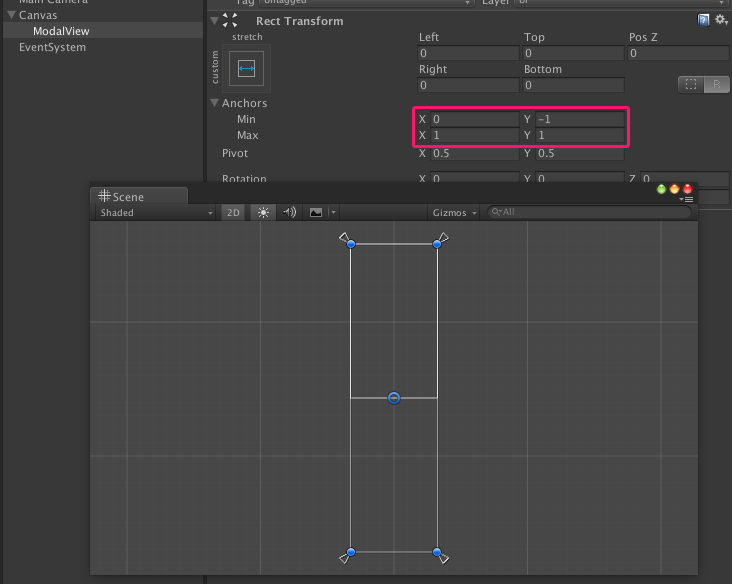Open the Rect Transform gear settings menu

tap(721, 20)
